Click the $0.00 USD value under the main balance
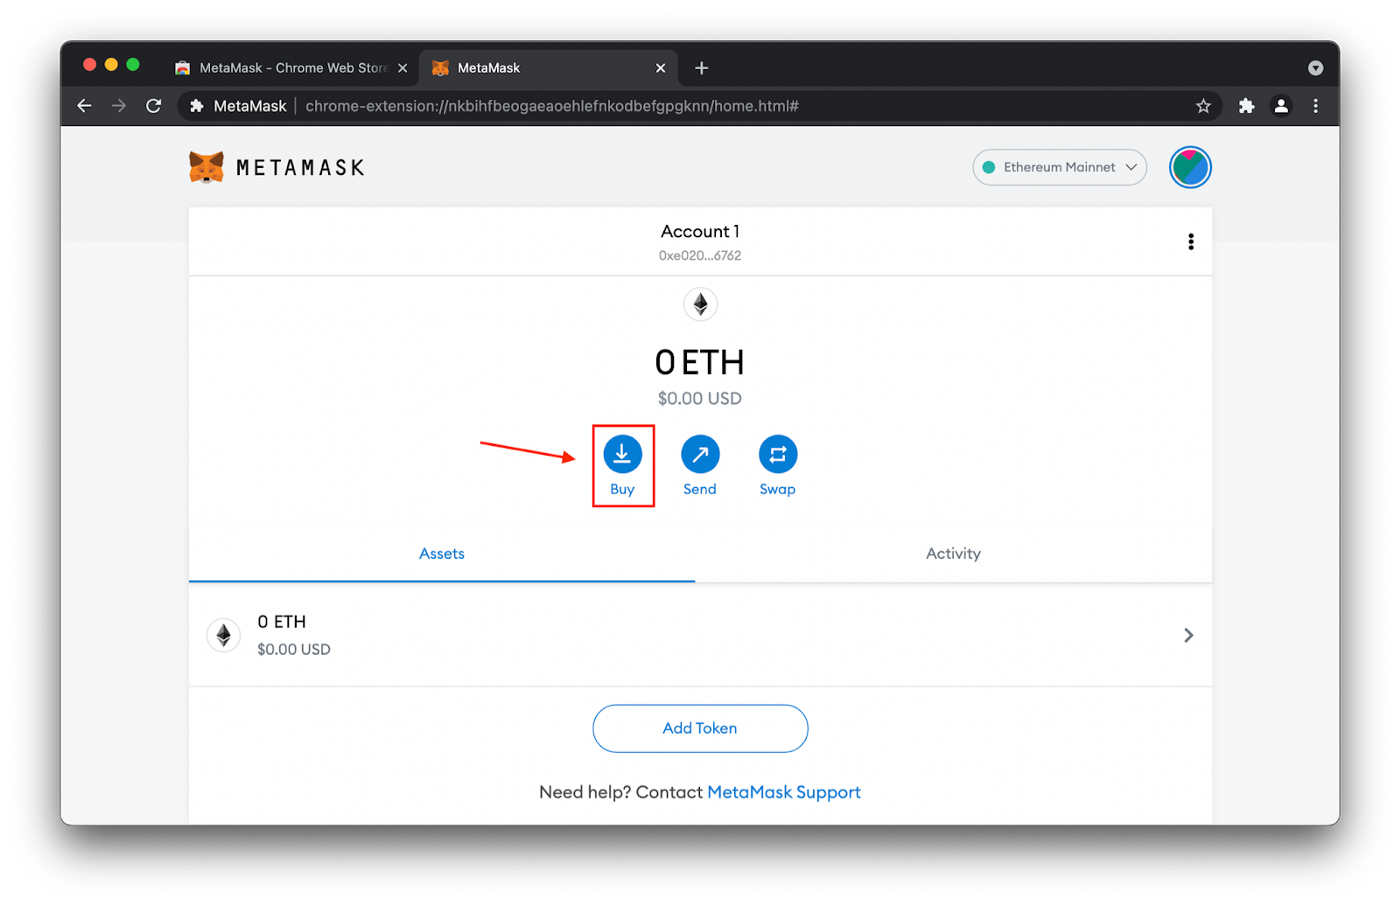Screen dimensions: 1400x905 (700, 398)
